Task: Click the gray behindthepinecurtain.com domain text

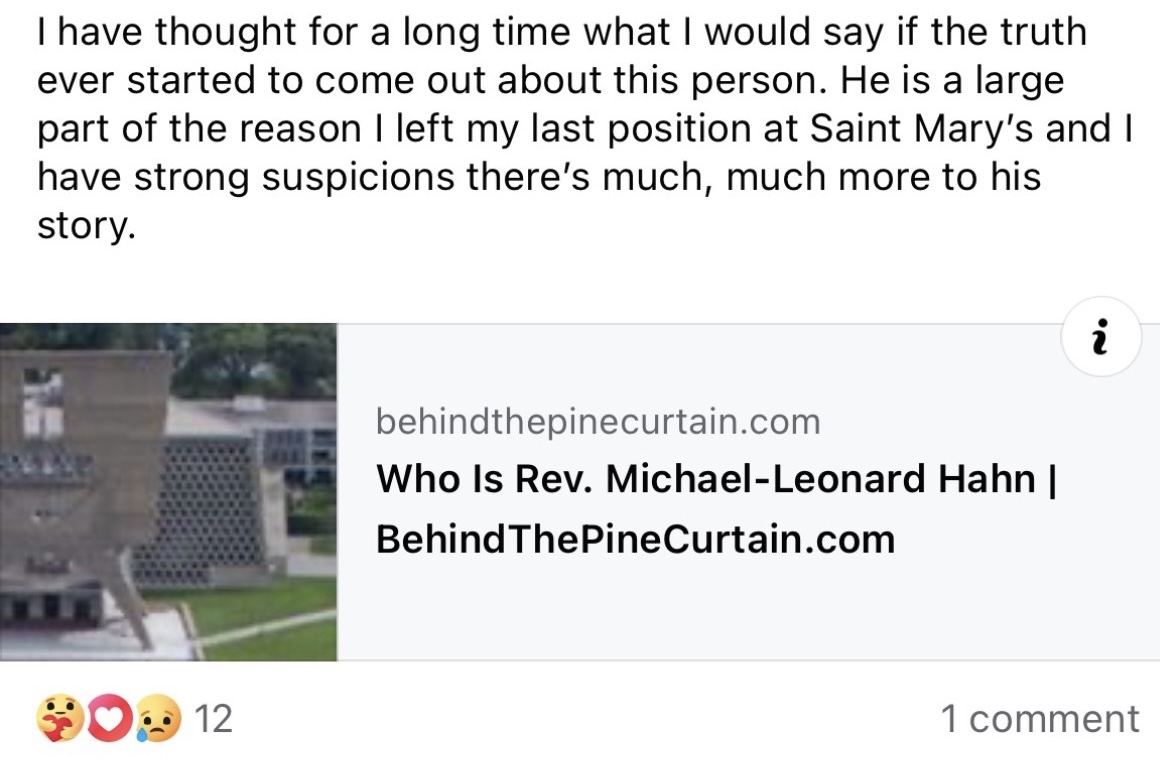Action: 597,422
